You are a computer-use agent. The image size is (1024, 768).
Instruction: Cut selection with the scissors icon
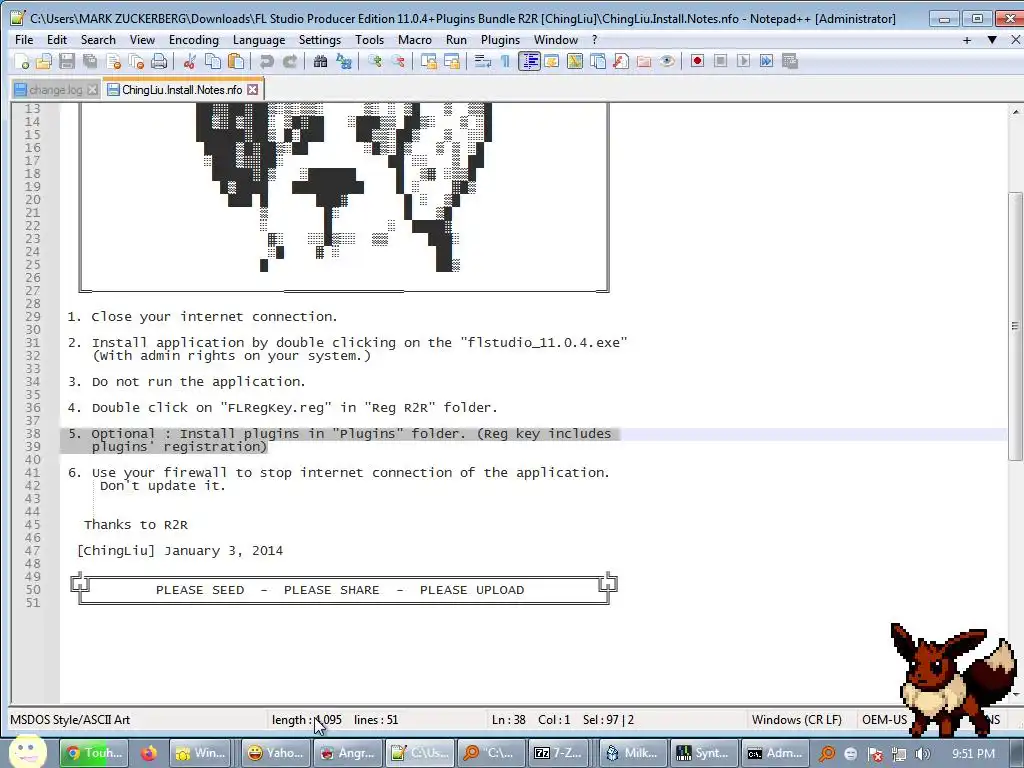[190, 61]
